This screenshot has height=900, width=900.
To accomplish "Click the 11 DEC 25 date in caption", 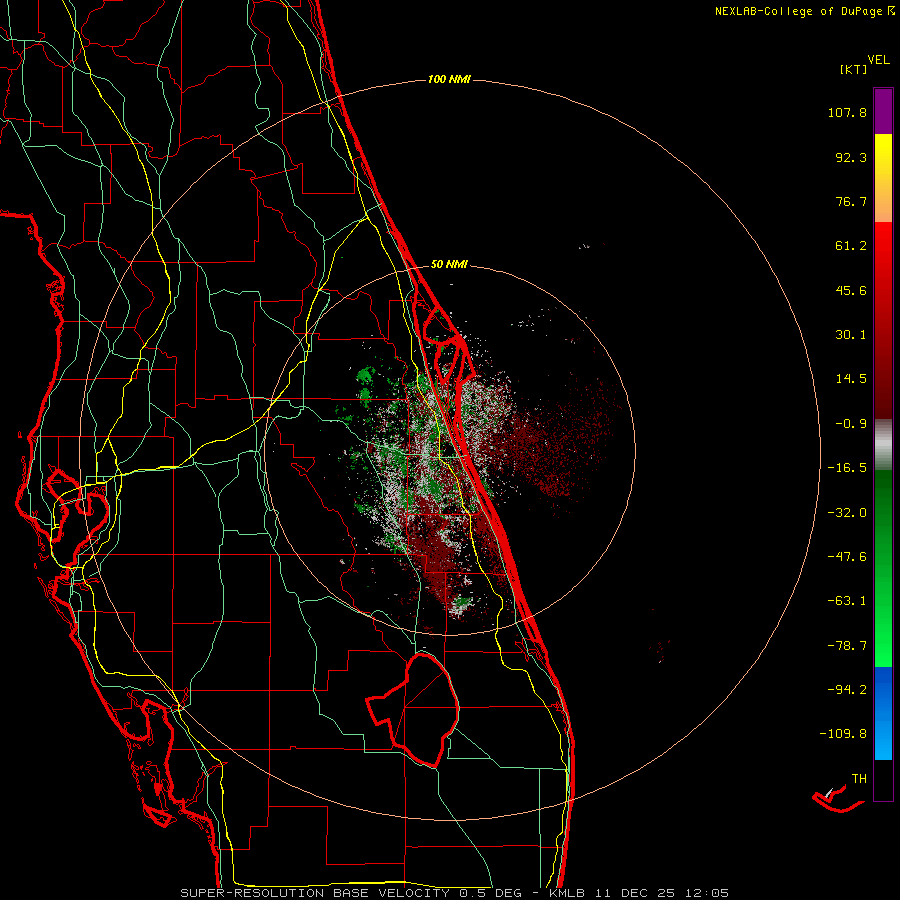I will pos(635,893).
